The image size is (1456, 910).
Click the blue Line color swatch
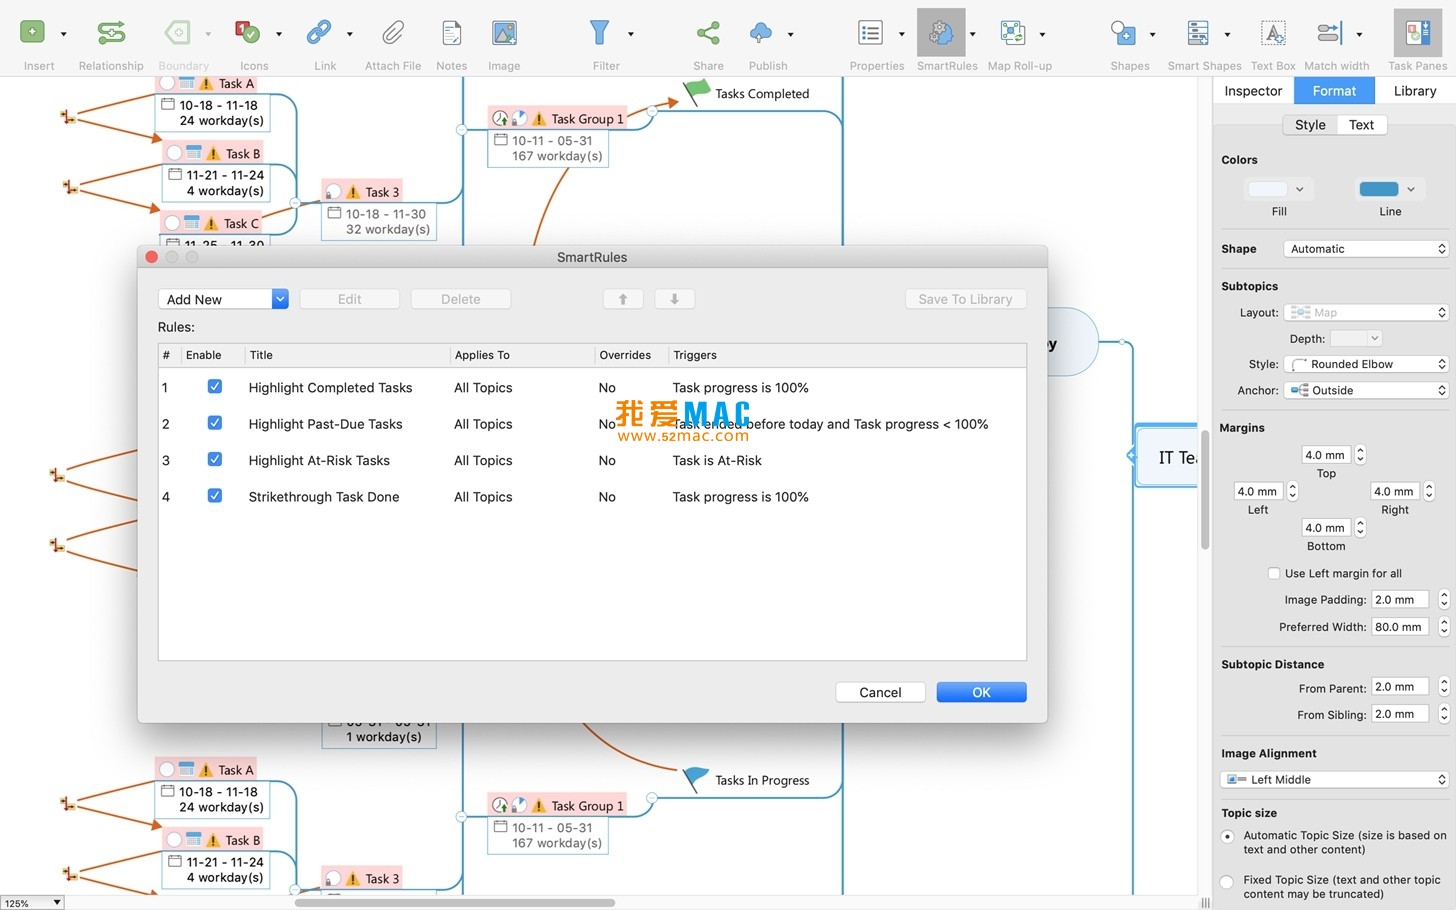(1379, 189)
